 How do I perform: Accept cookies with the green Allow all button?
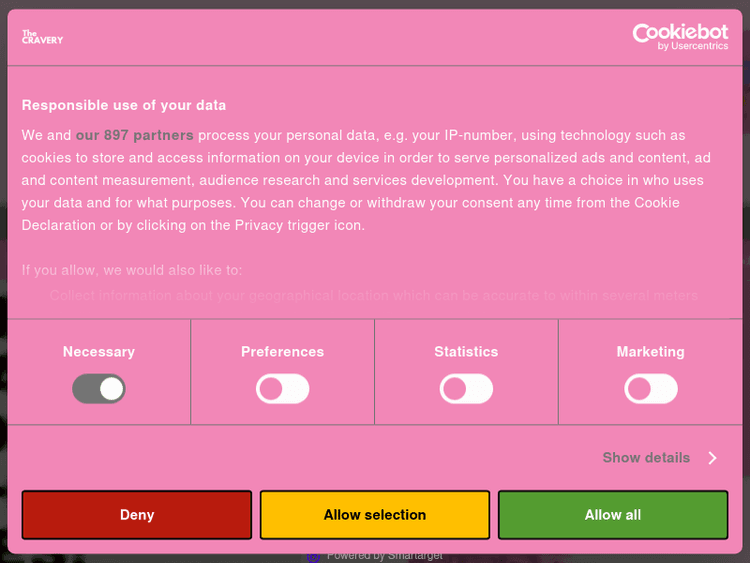(x=612, y=515)
